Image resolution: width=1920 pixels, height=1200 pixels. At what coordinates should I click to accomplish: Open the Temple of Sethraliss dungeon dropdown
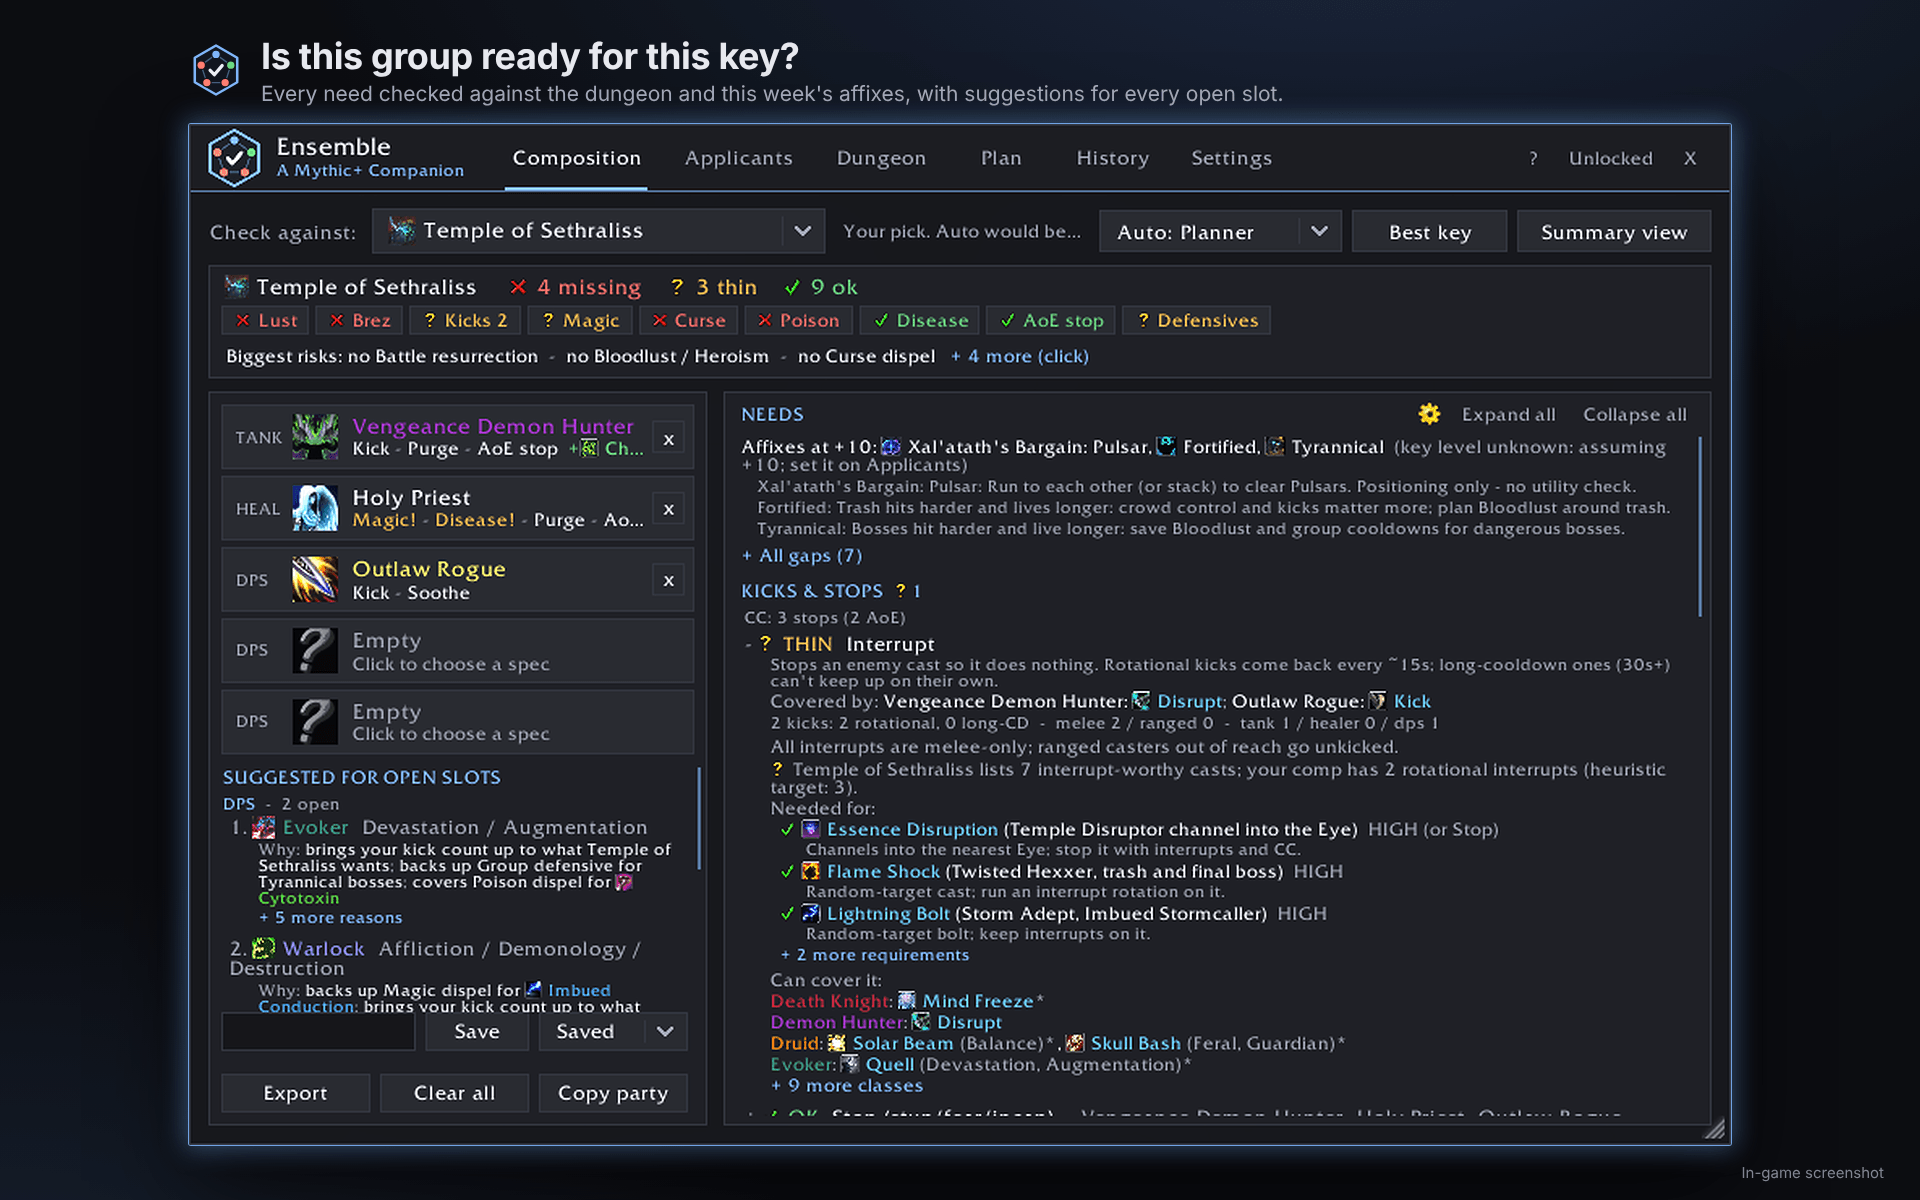(x=598, y=231)
